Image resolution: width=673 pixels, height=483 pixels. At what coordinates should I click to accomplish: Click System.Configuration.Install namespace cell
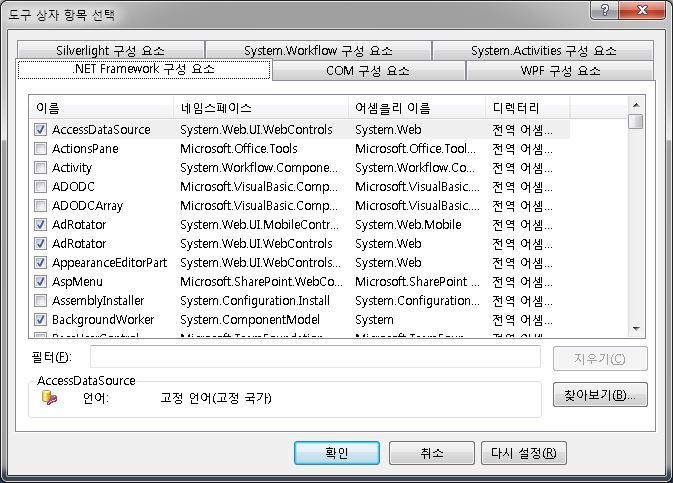point(255,301)
